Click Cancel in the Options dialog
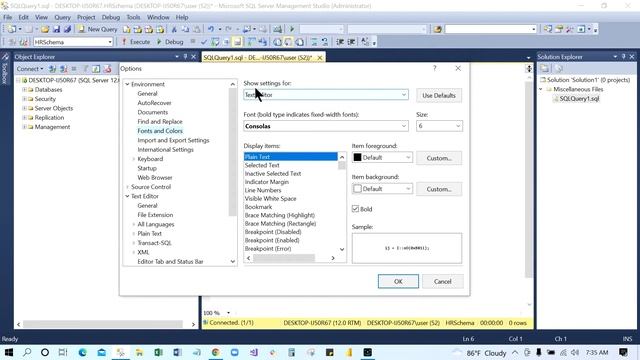The height and width of the screenshot is (360, 640). point(442,281)
